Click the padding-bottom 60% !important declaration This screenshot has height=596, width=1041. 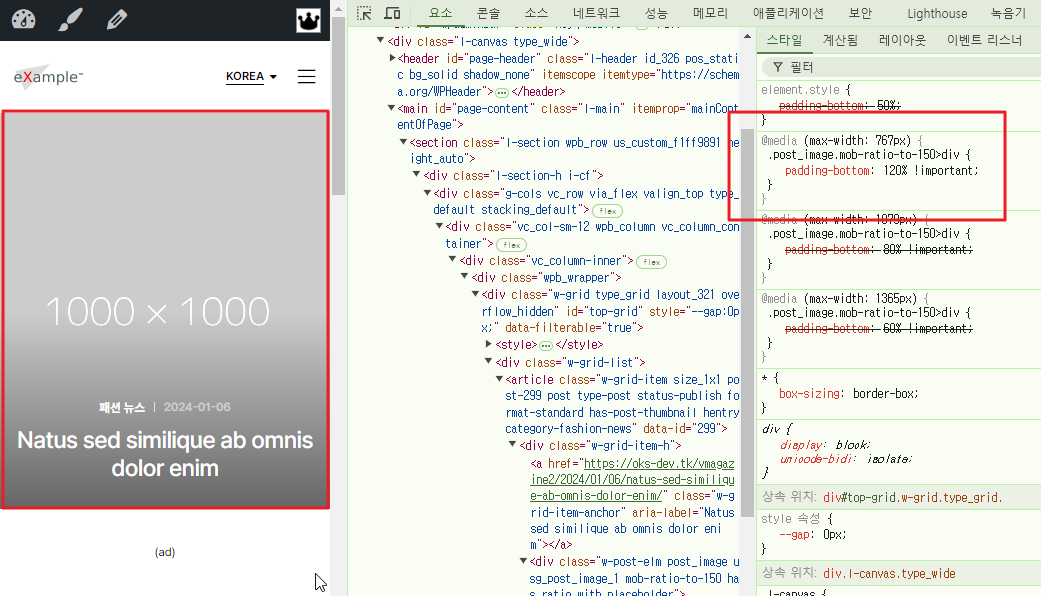(878, 329)
